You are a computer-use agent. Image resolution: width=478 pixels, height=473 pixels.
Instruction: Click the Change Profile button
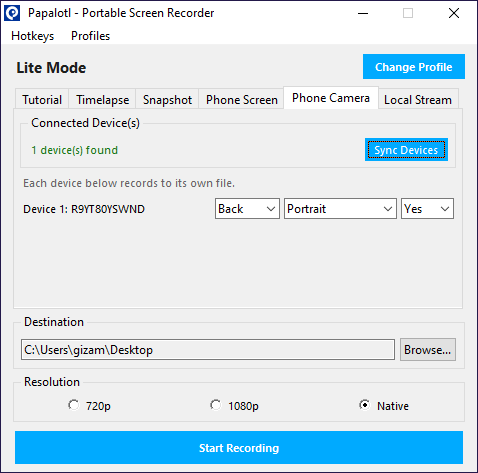[x=414, y=67]
